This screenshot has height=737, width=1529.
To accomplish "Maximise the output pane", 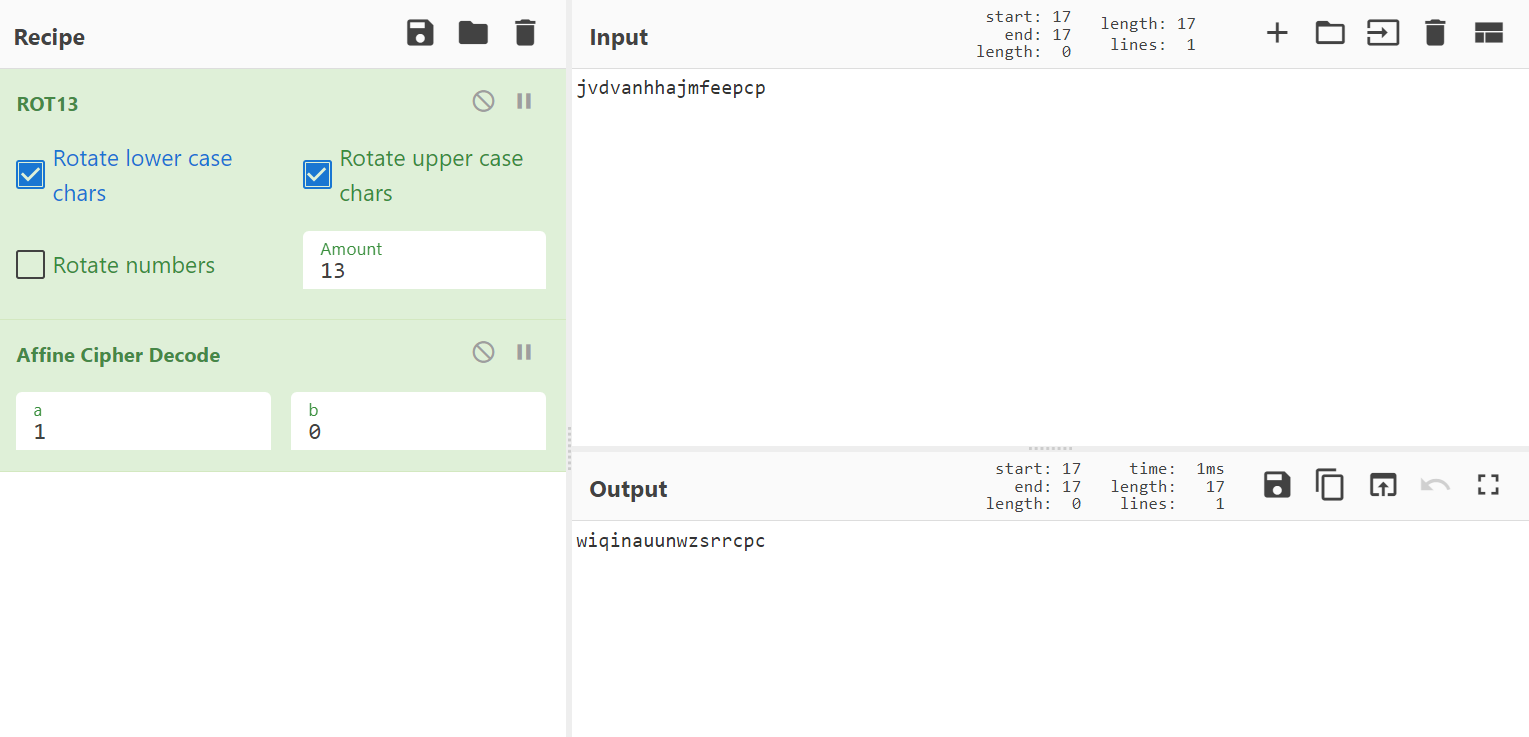I will coord(1489,485).
